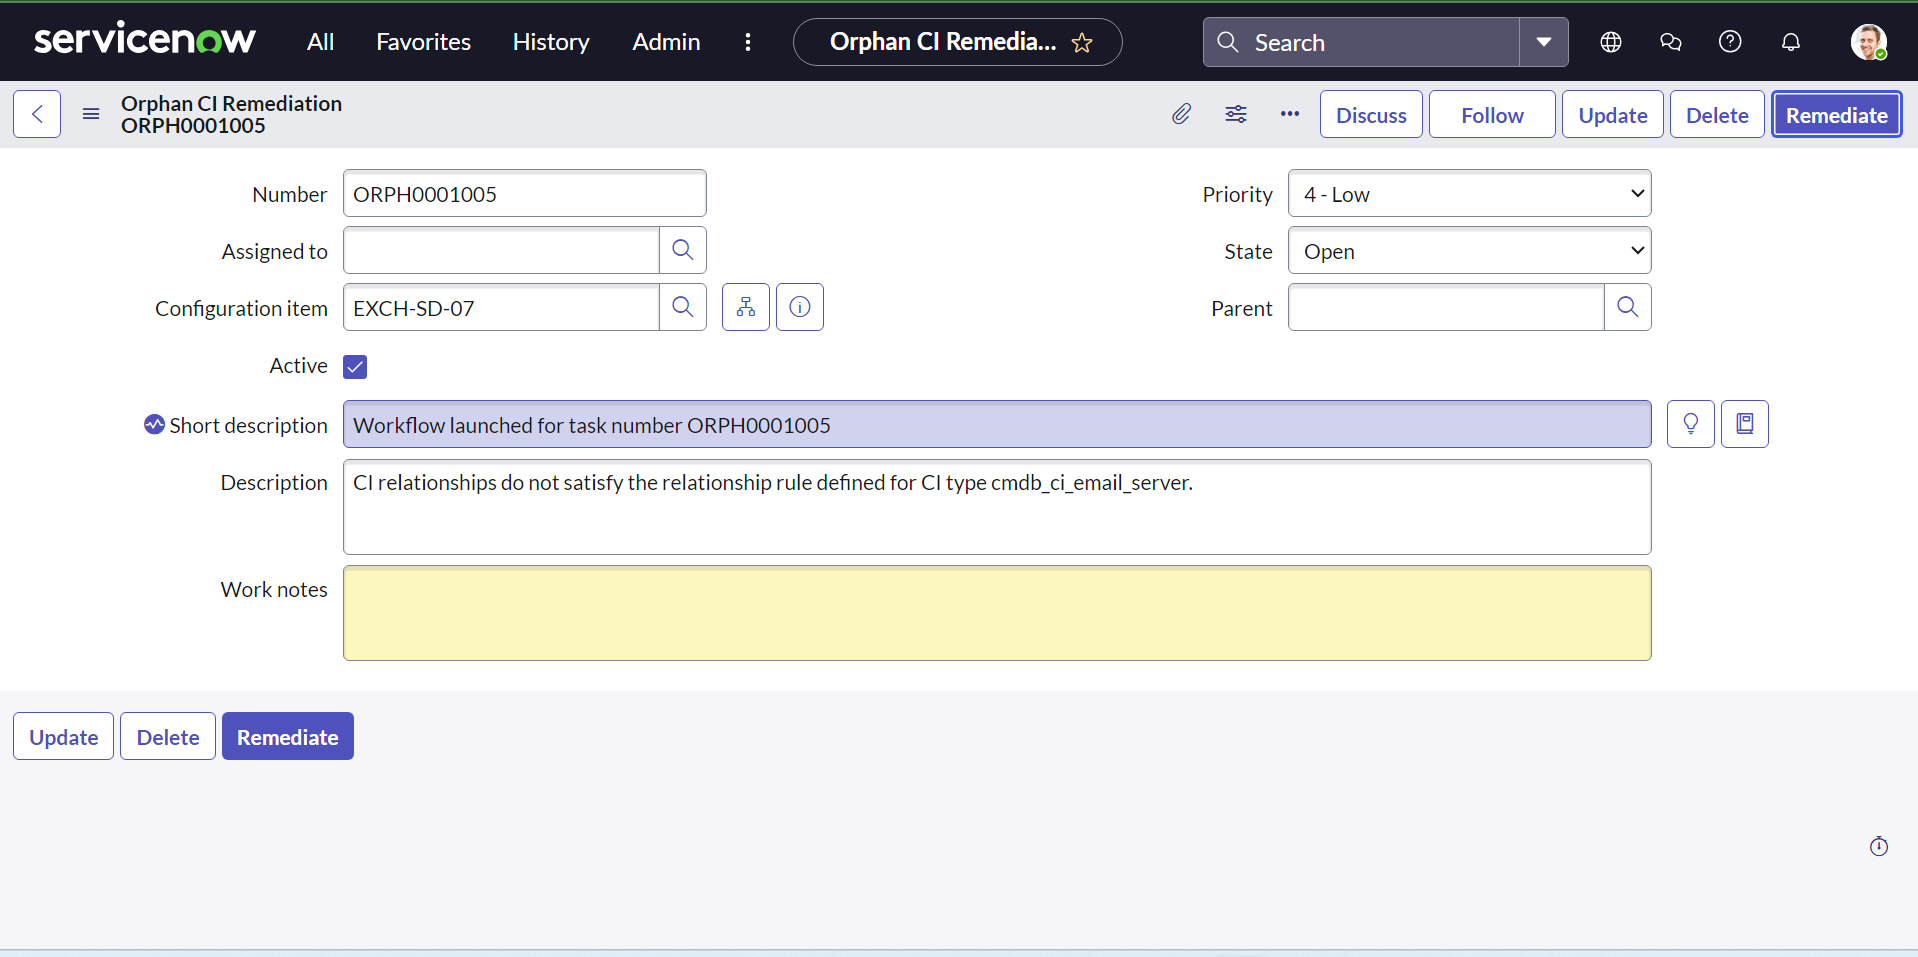The image size is (1918, 957).
Task: Click the personalize form icon
Action: pos(1236,114)
